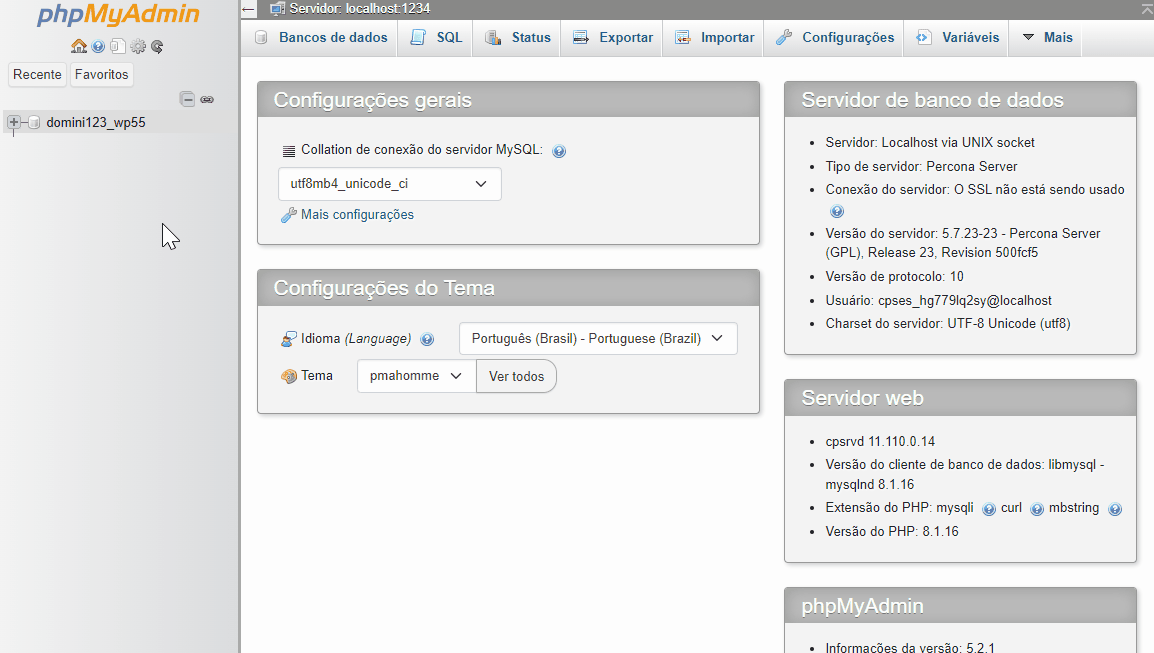Click SQL tab page icon
This screenshot has width=1154, height=653.
coord(418,38)
